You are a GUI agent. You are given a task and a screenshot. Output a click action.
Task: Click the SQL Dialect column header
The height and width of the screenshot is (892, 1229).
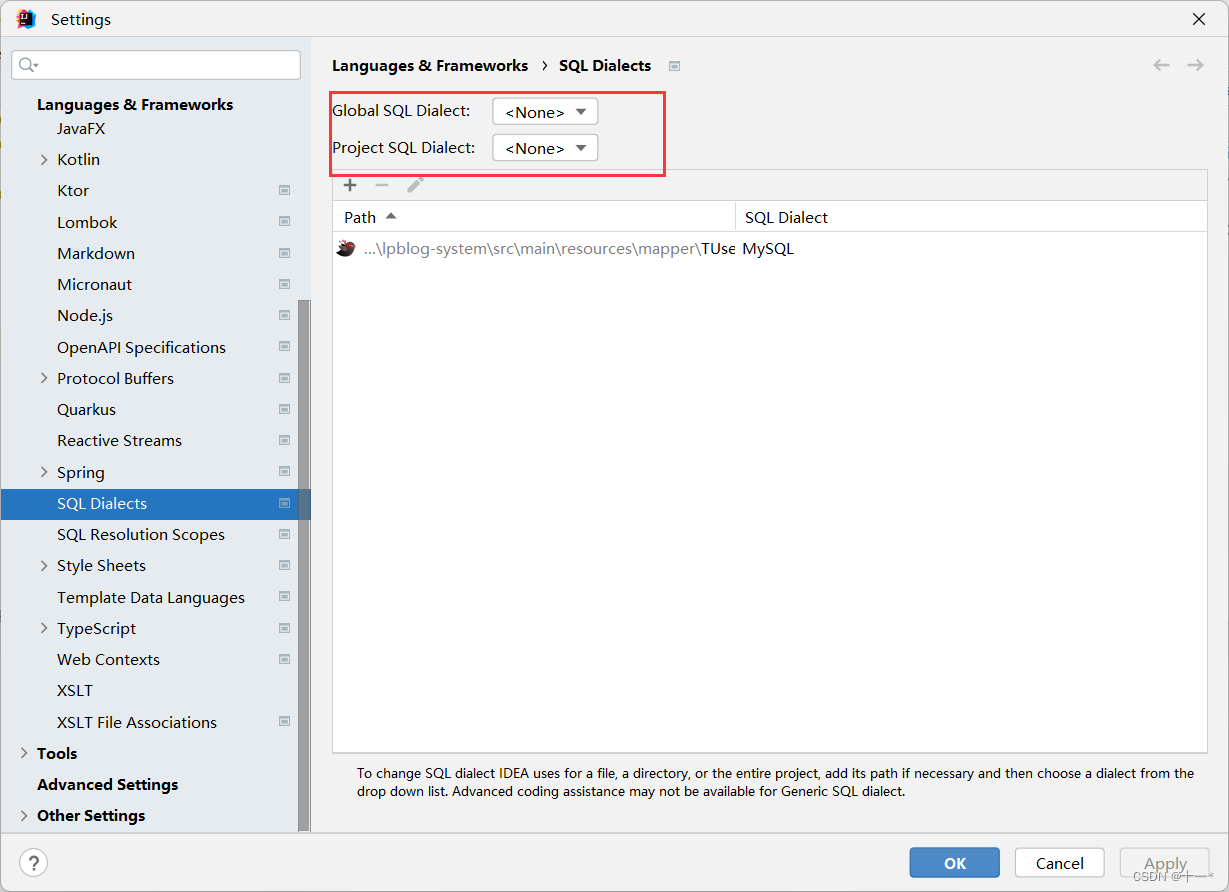click(x=971, y=217)
